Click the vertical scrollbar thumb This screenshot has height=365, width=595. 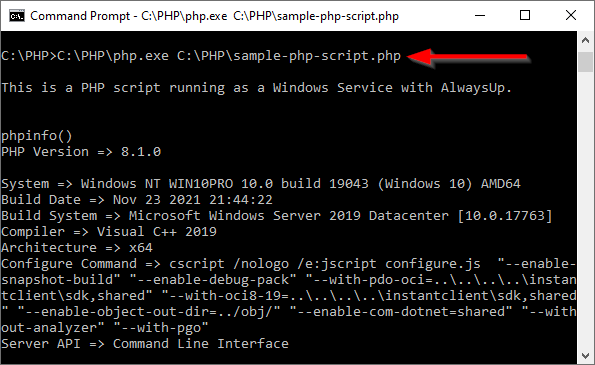585,62
